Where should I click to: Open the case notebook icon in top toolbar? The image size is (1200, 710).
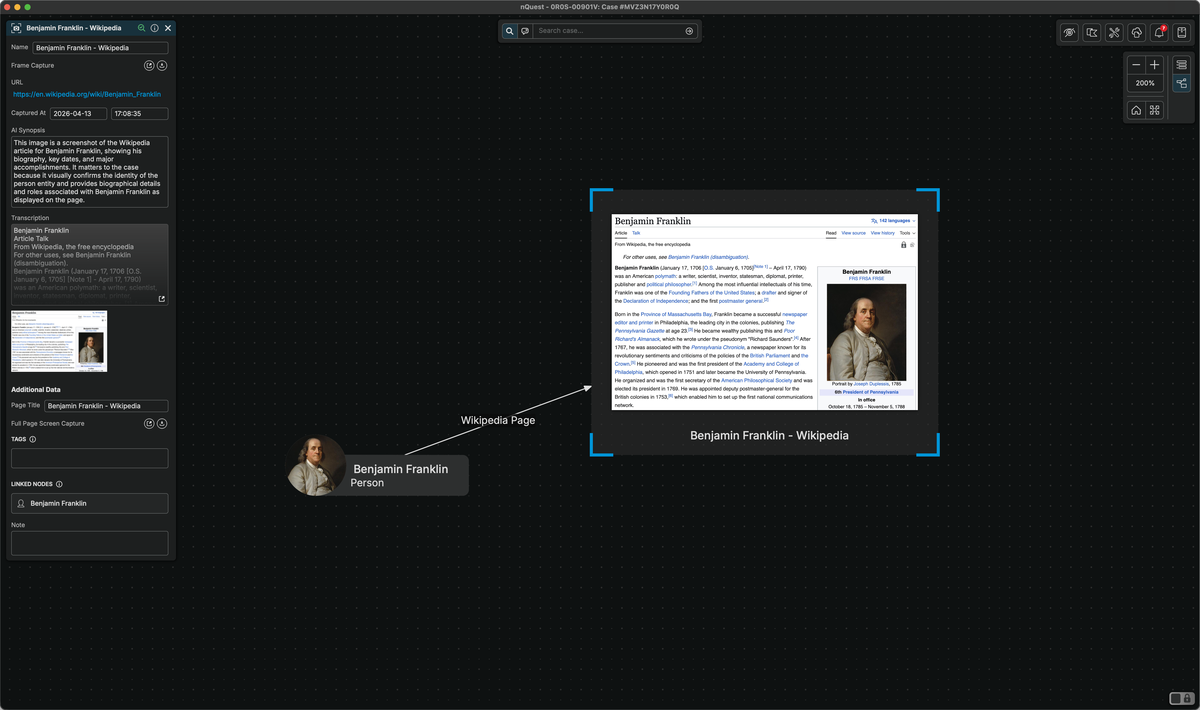coord(1181,32)
